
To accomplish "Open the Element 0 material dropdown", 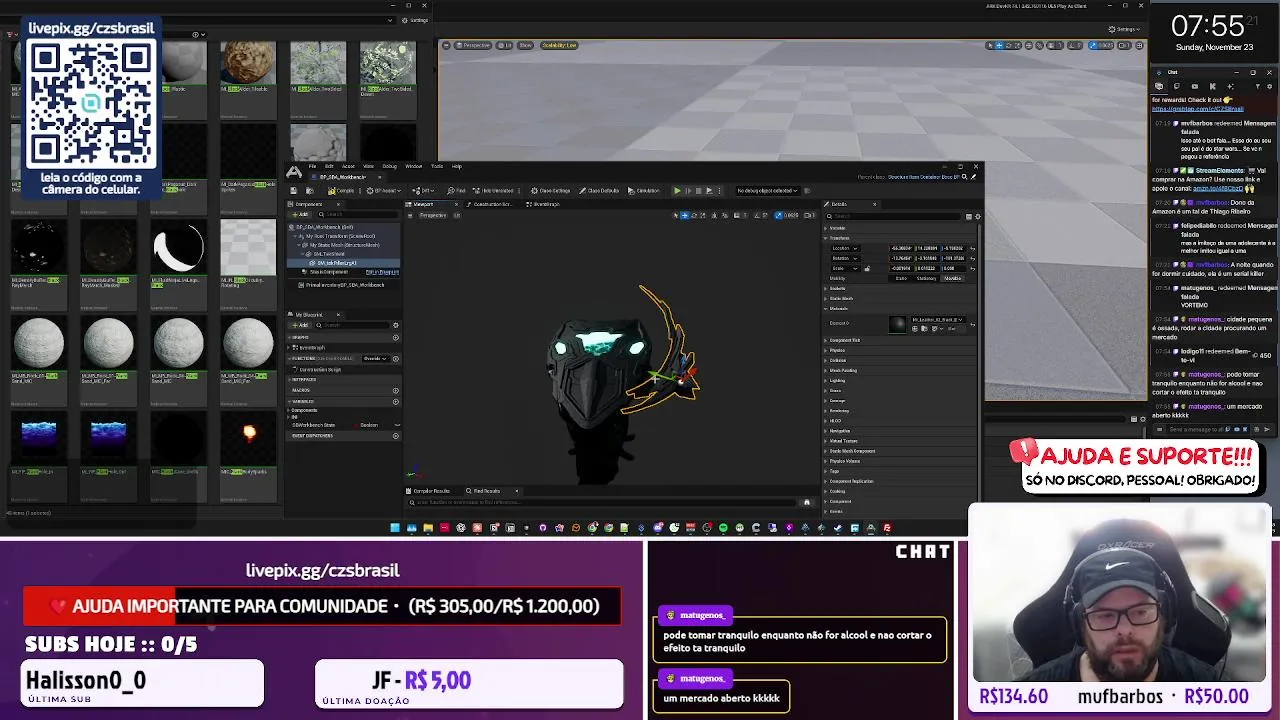I will (937, 320).
